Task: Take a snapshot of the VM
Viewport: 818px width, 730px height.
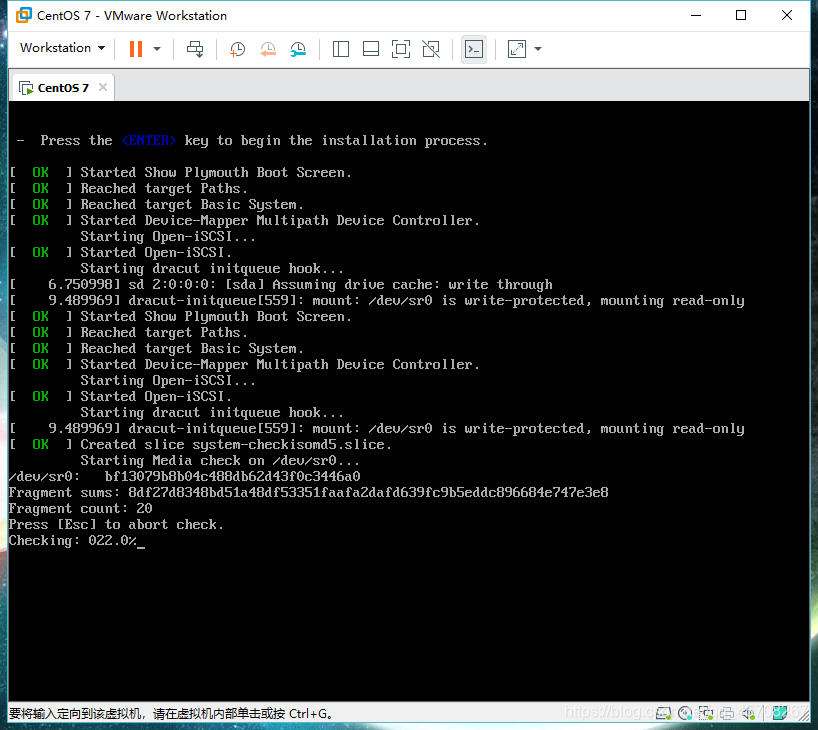Action: pos(237,49)
